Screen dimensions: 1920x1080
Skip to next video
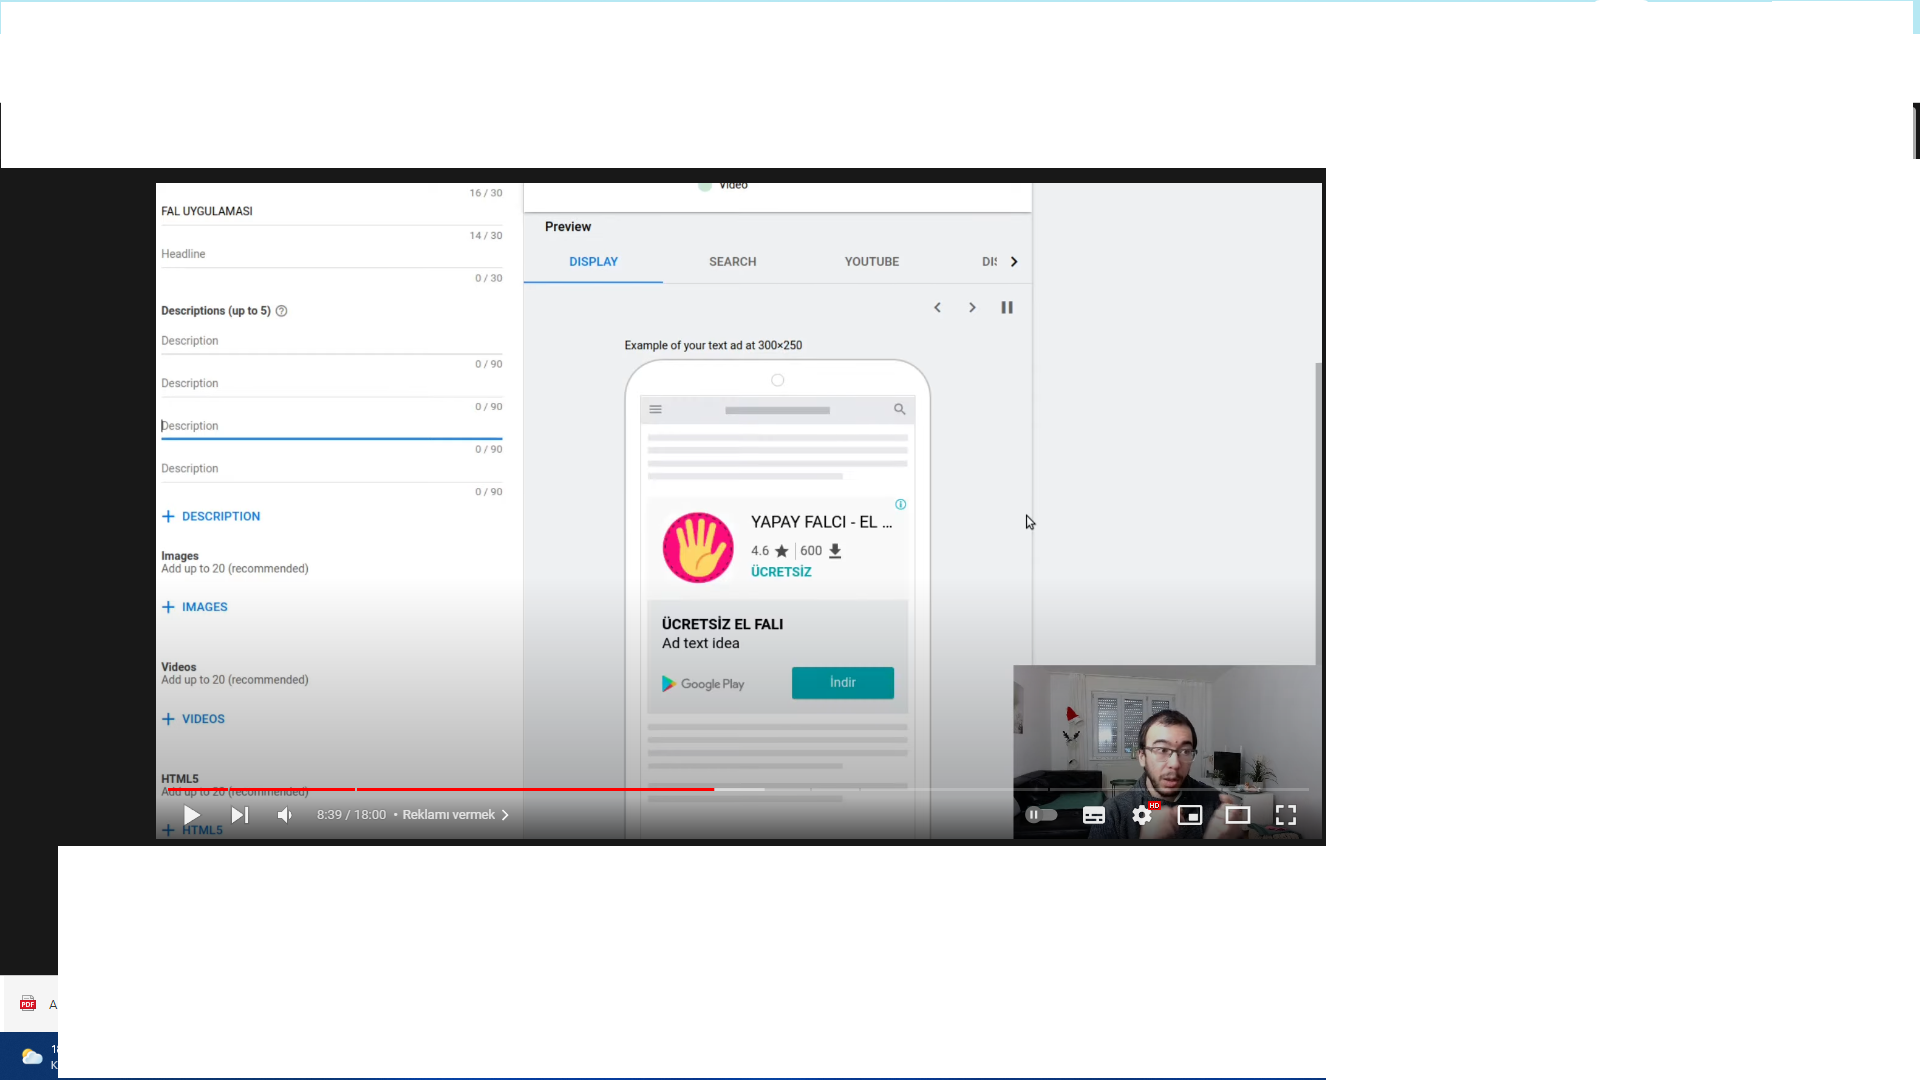[x=240, y=815]
